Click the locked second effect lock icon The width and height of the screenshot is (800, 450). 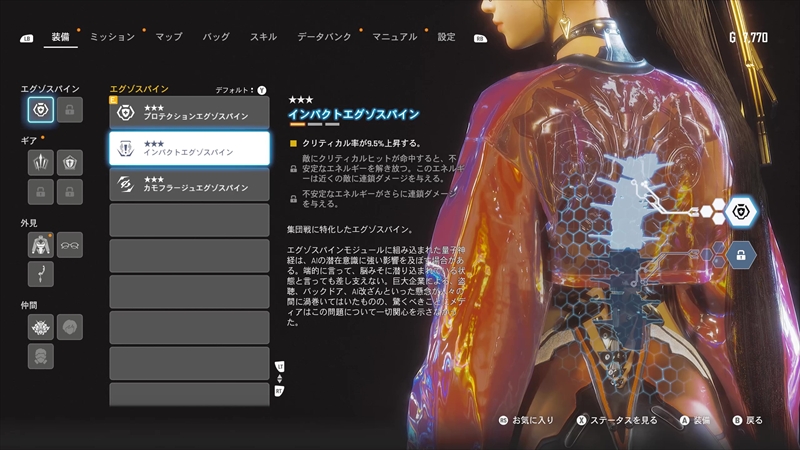coord(293,169)
